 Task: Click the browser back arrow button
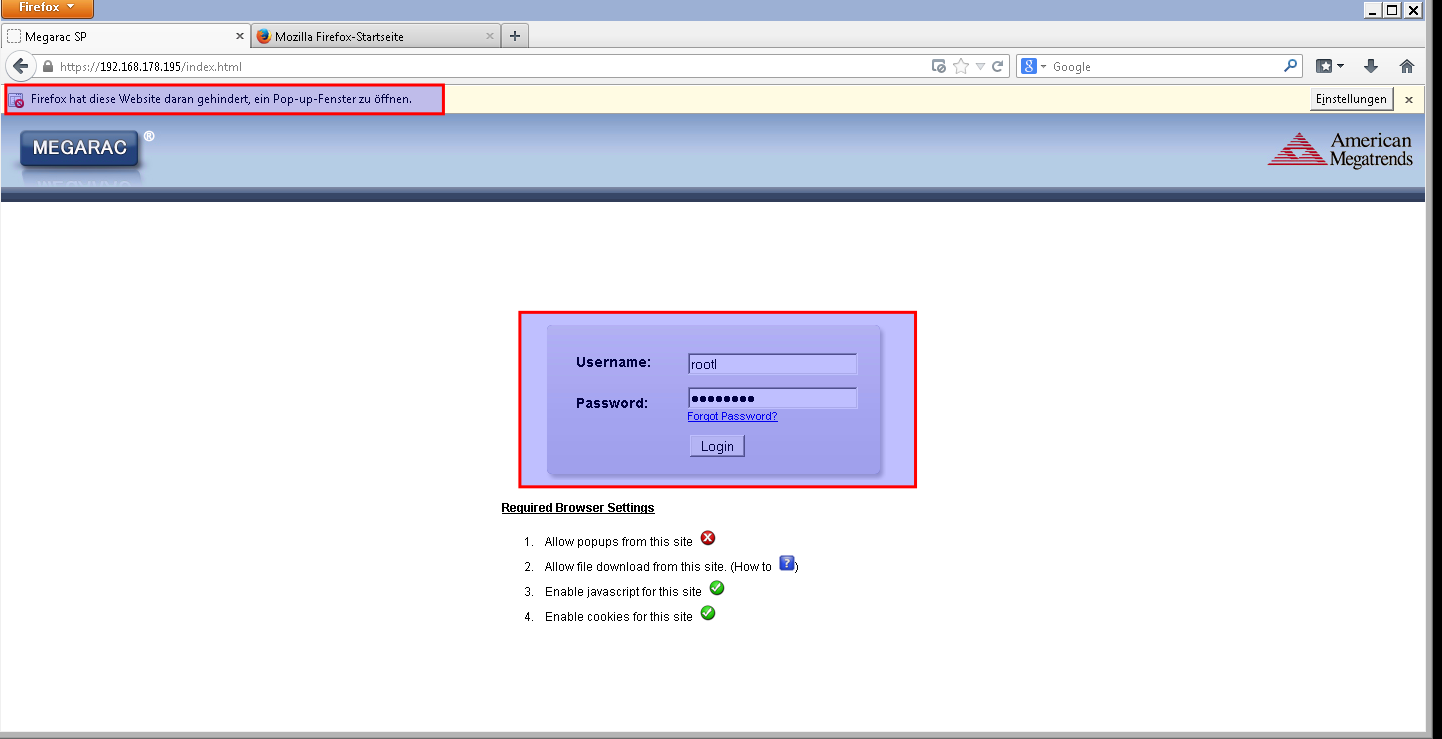[21, 66]
